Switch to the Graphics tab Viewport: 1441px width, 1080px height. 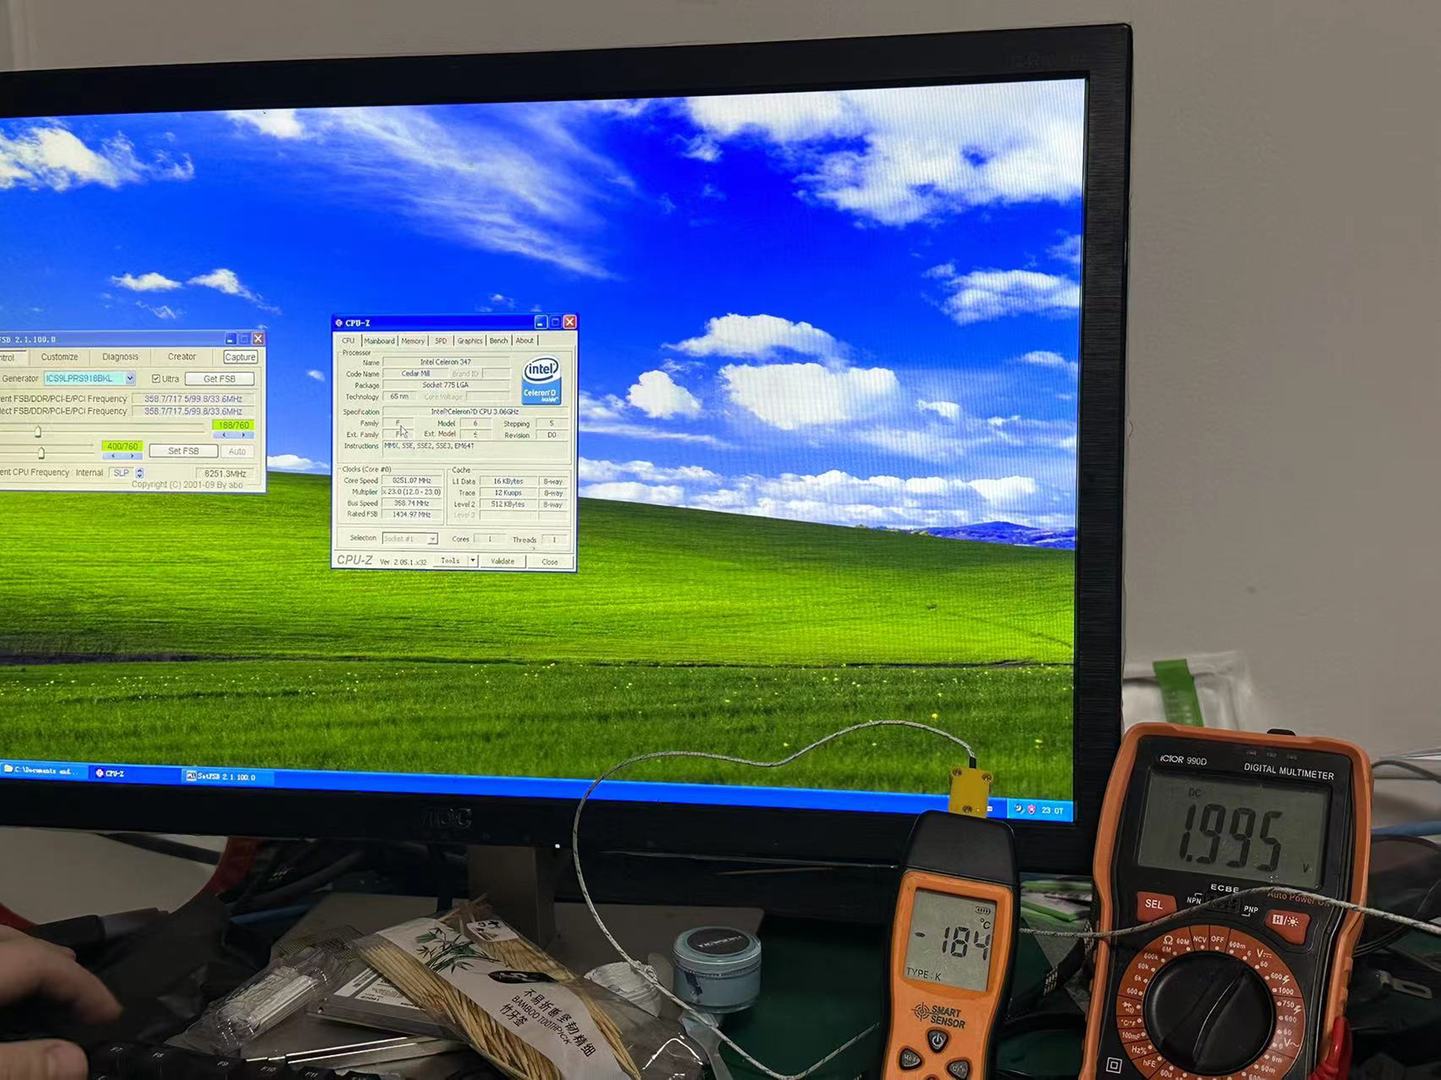[470, 341]
